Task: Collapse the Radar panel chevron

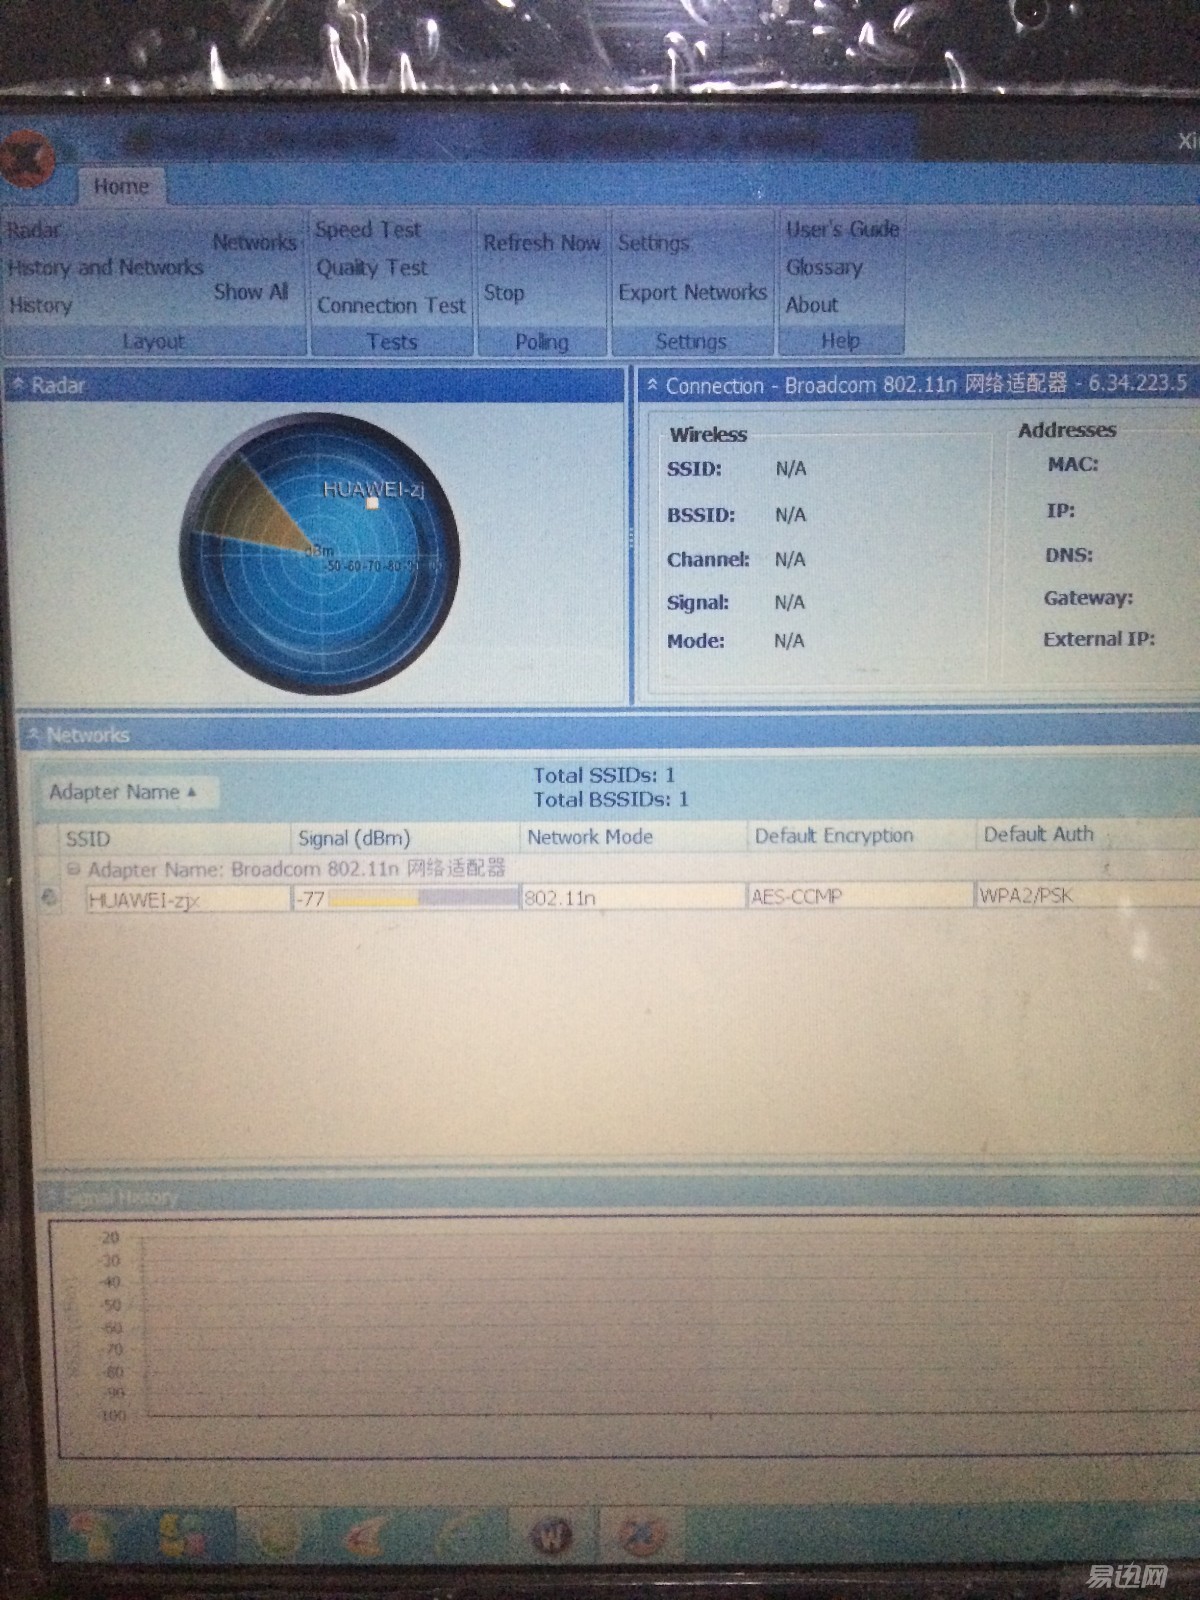Action: [x=18, y=384]
